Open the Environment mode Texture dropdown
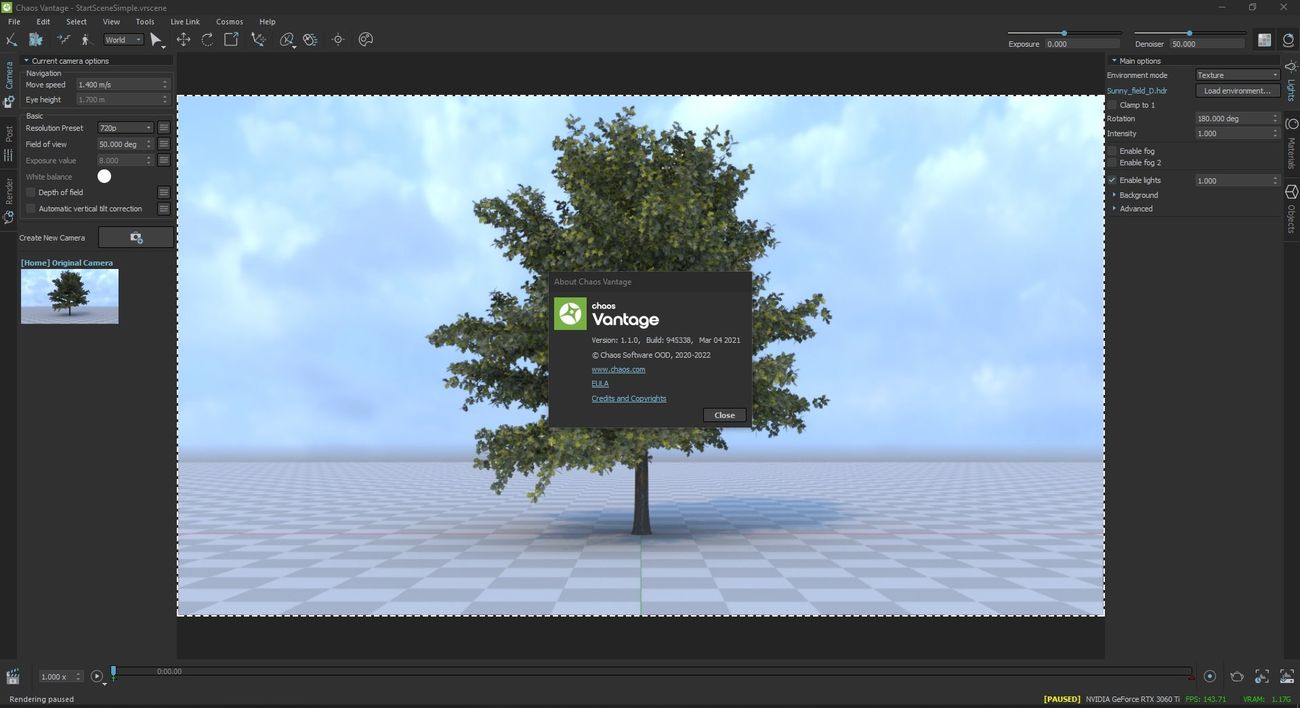Image resolution: width=1300 pixels, height=708 pixels. click(1237, 75)
